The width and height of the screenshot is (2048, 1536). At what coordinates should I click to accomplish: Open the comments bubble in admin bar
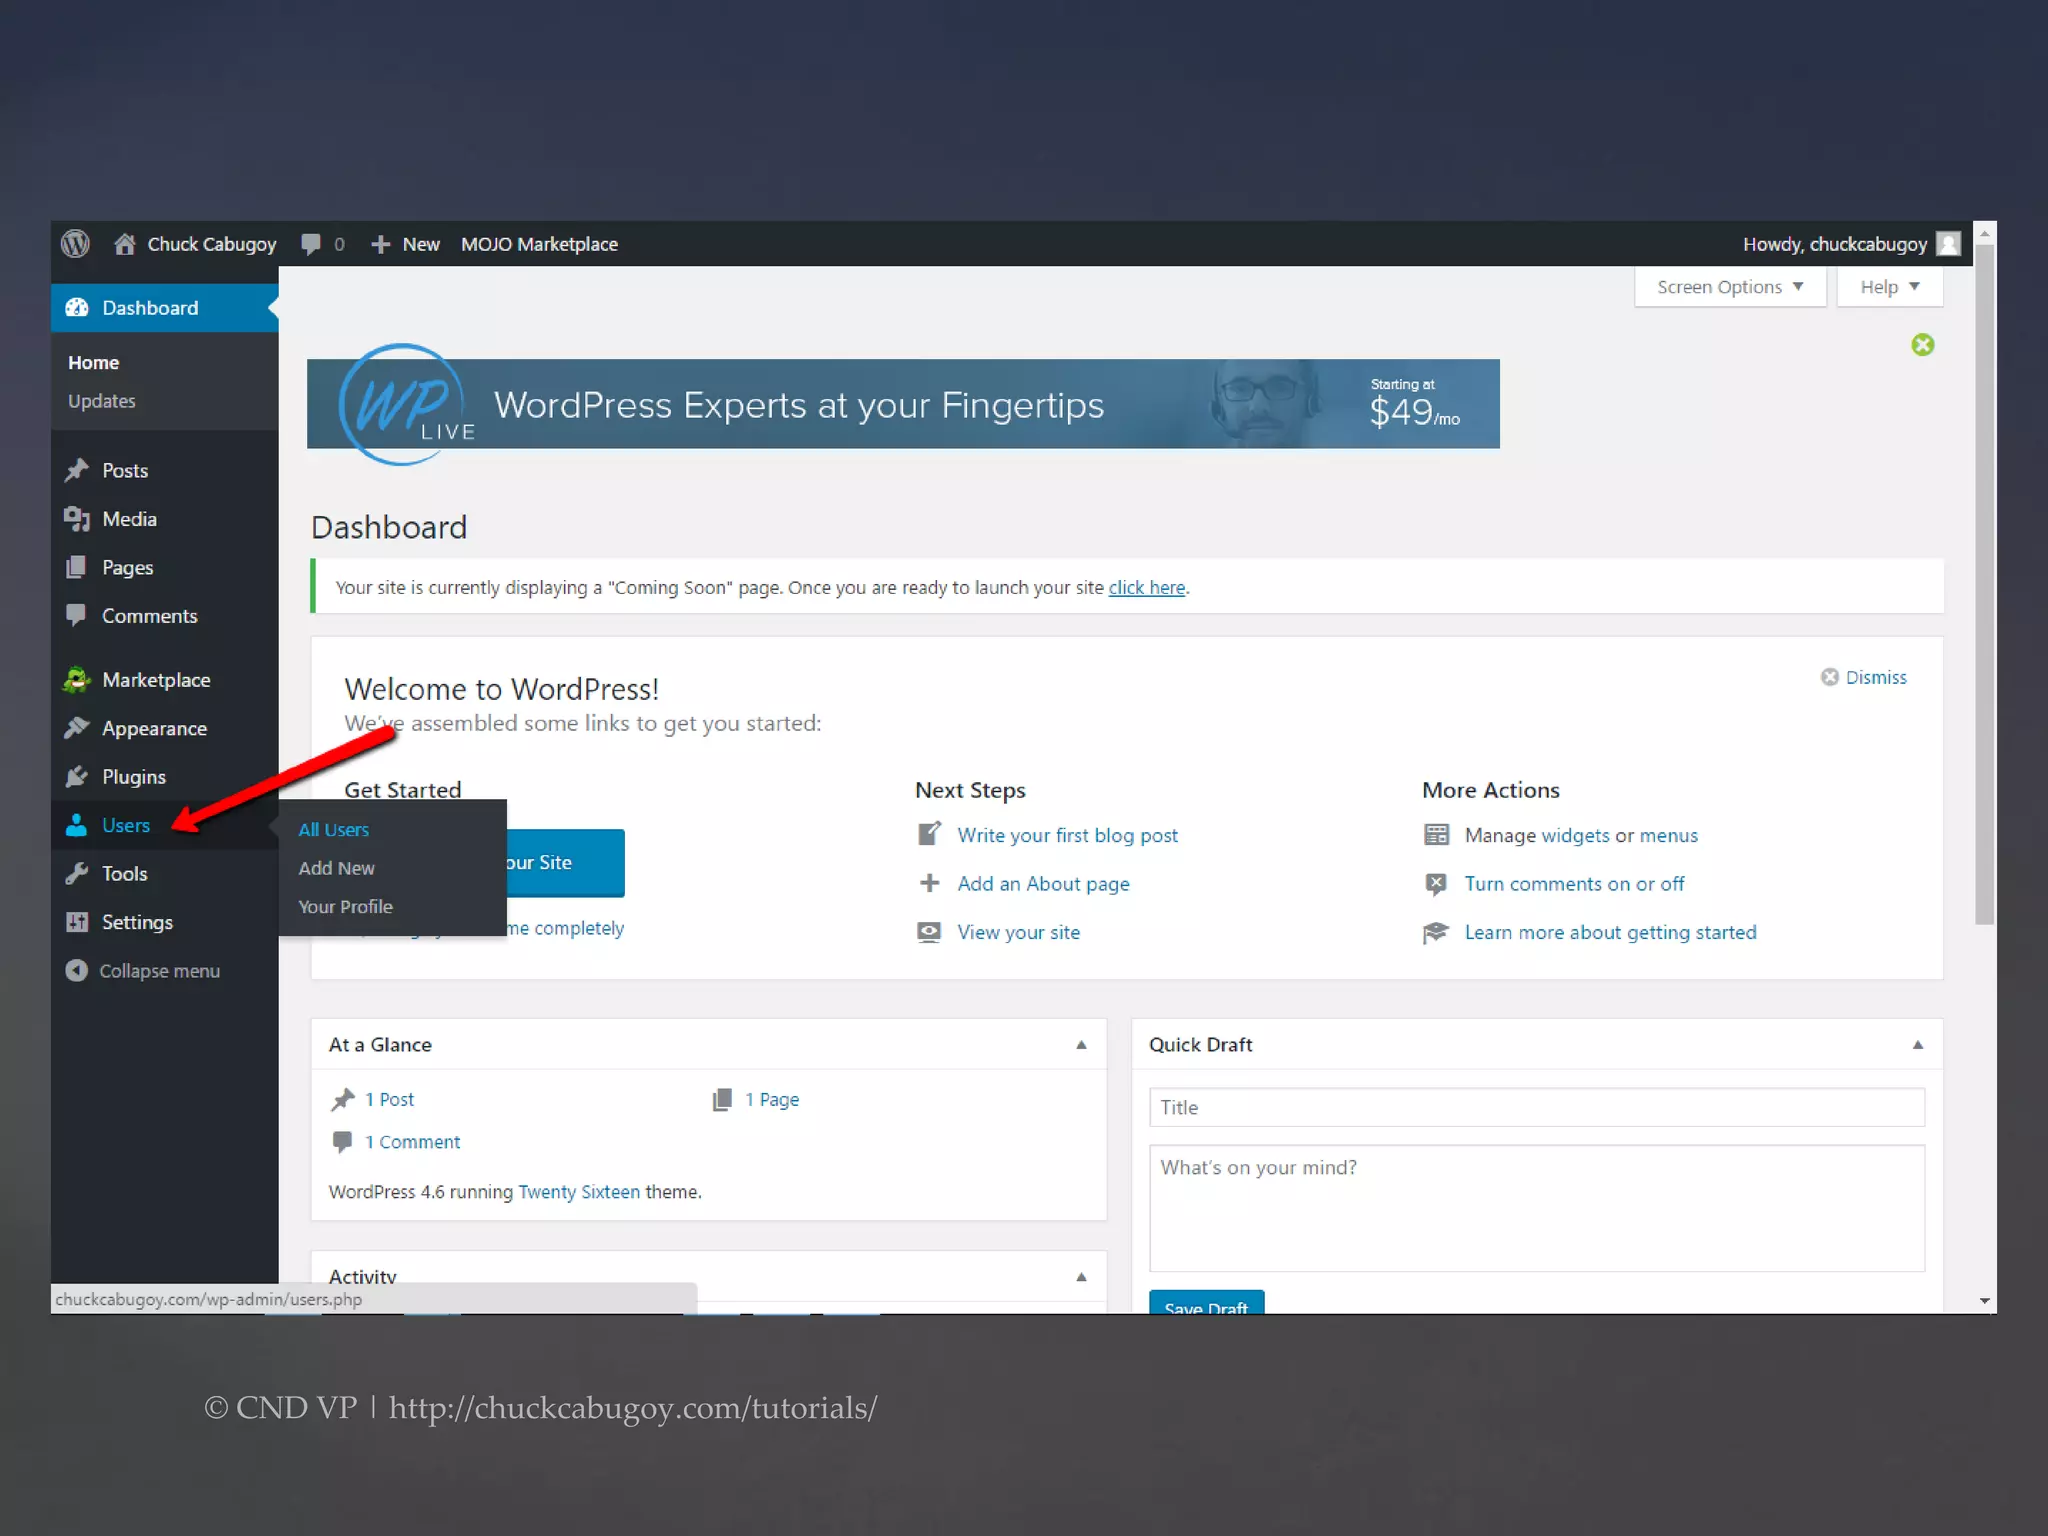[311, 244]
